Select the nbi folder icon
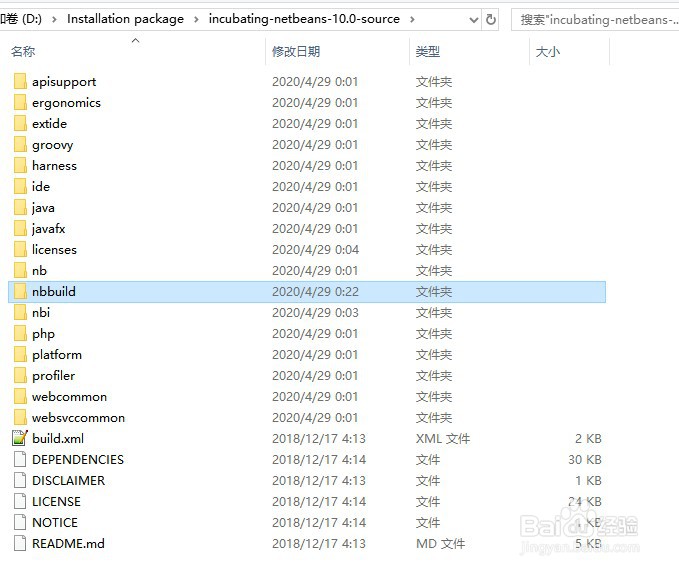 20,313
